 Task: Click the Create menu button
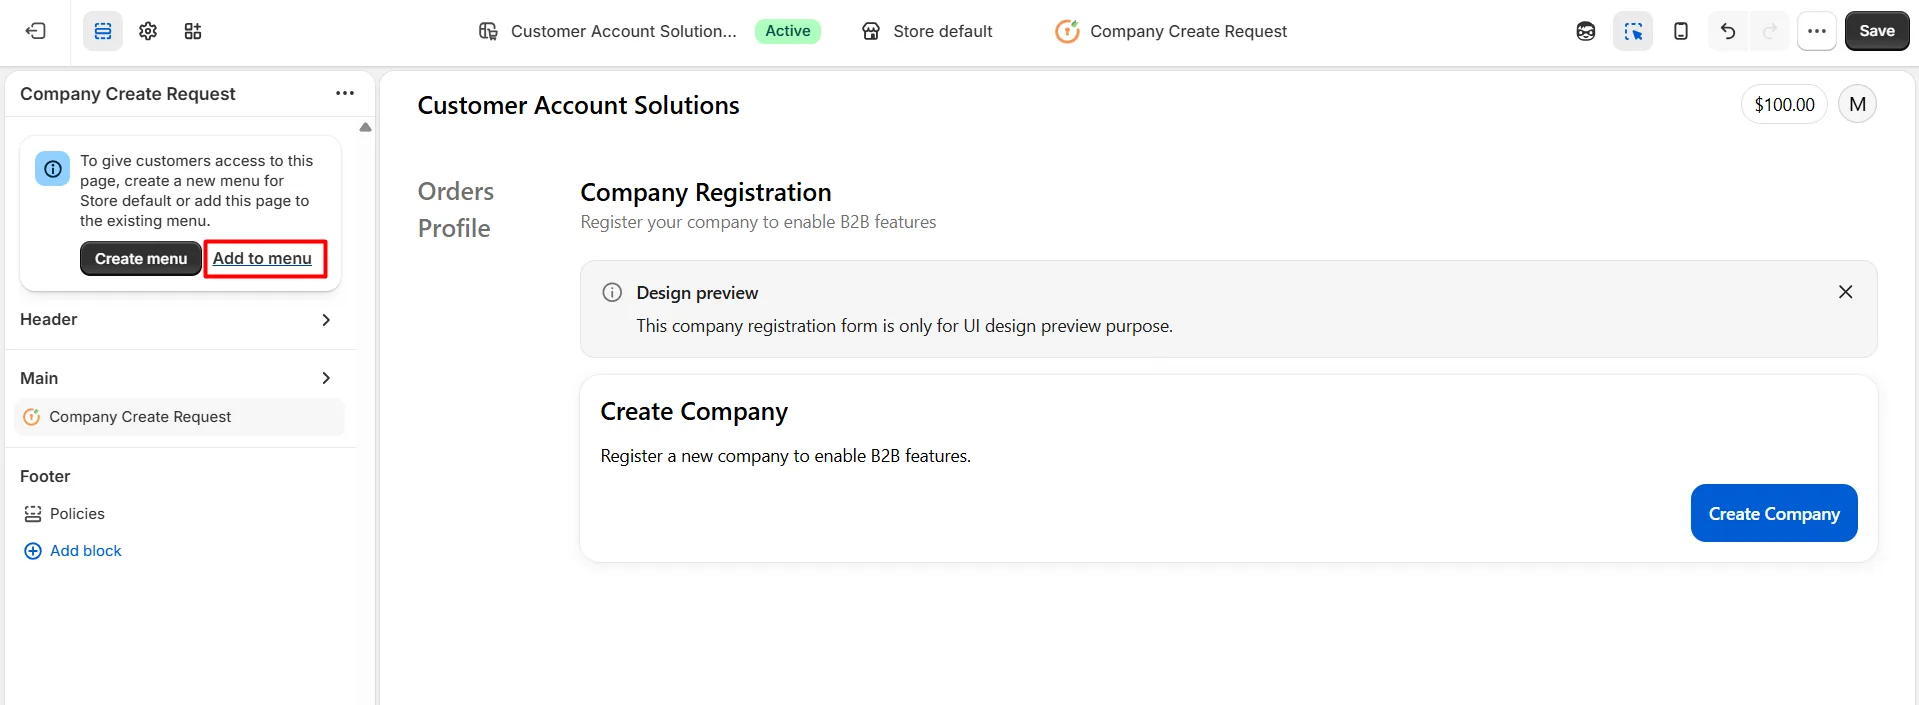(x=141, y=258)
